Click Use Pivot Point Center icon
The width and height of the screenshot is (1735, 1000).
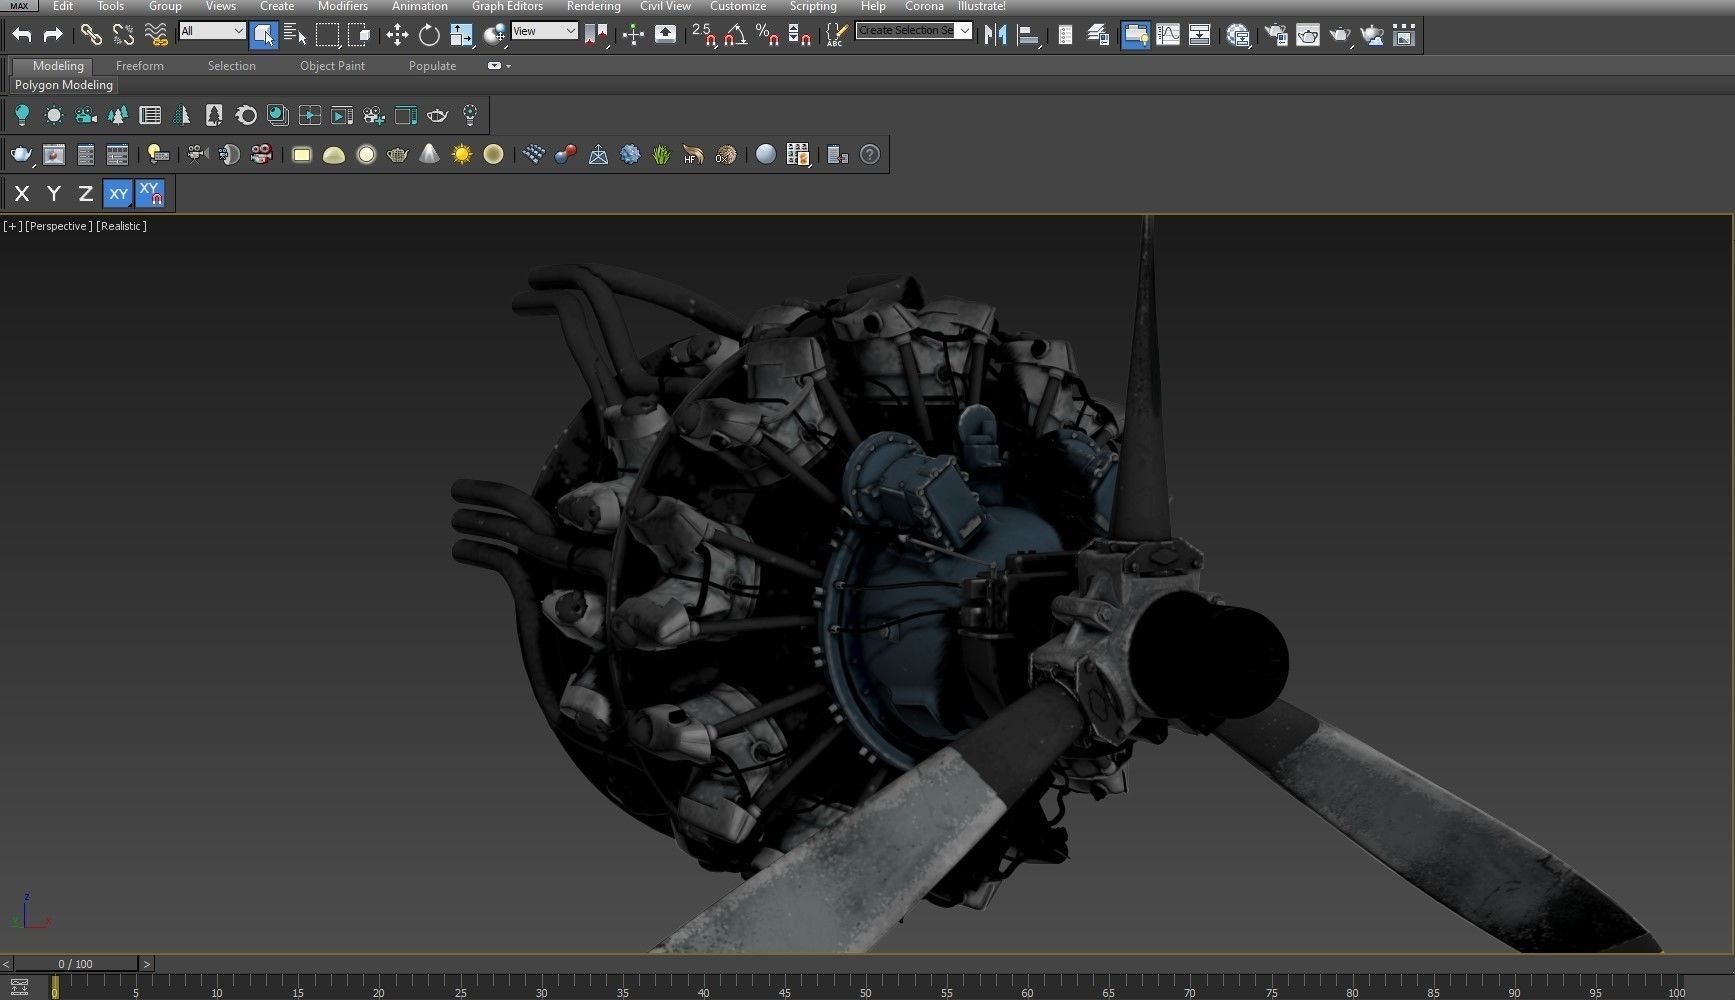click(596, 35)
